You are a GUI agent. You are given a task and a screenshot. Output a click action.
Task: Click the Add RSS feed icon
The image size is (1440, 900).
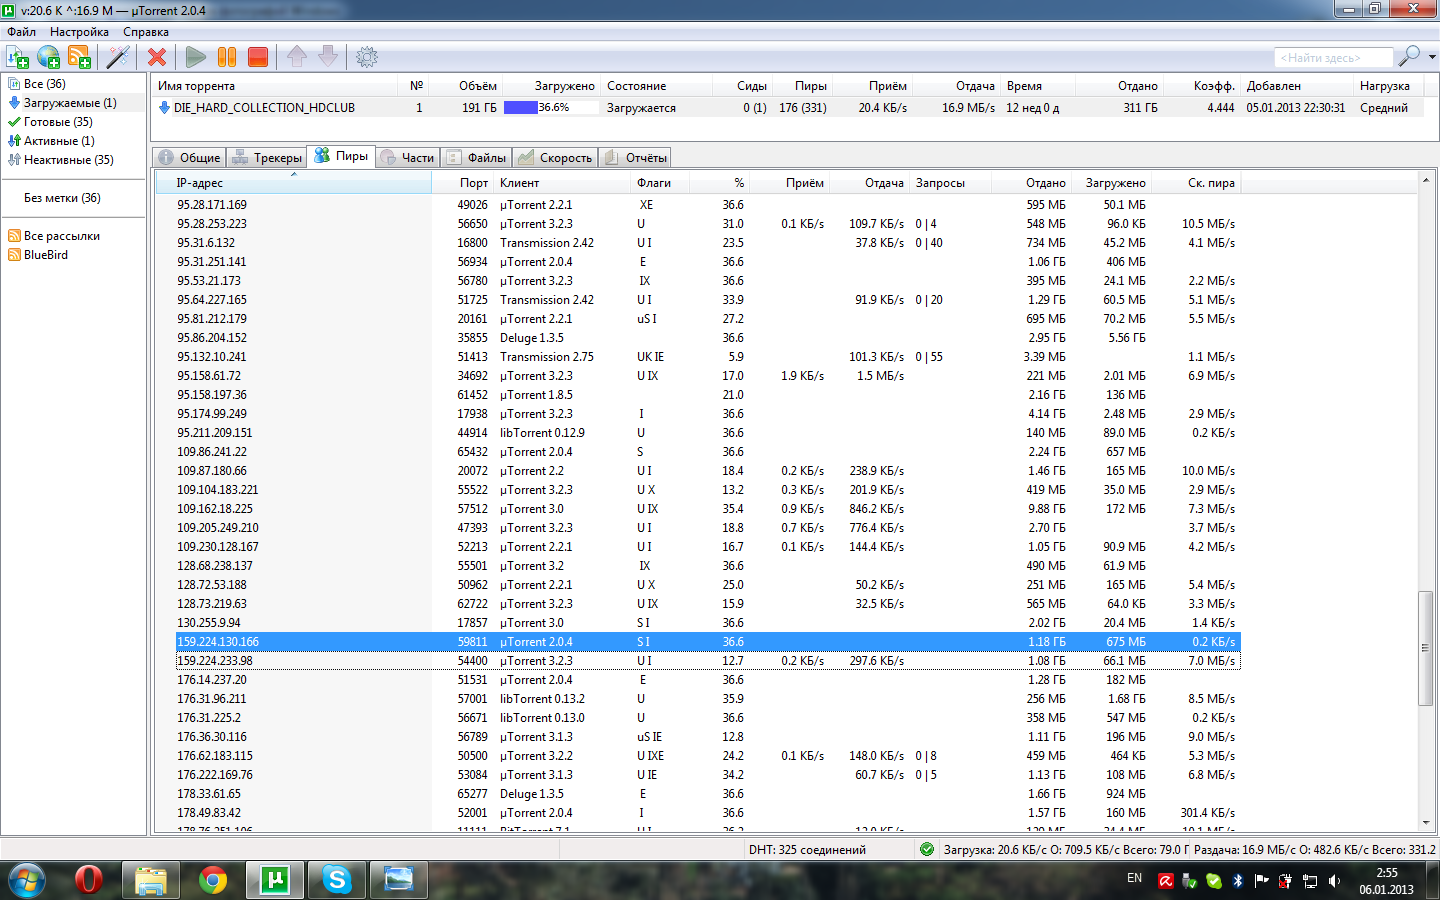[x=80, y=57]
